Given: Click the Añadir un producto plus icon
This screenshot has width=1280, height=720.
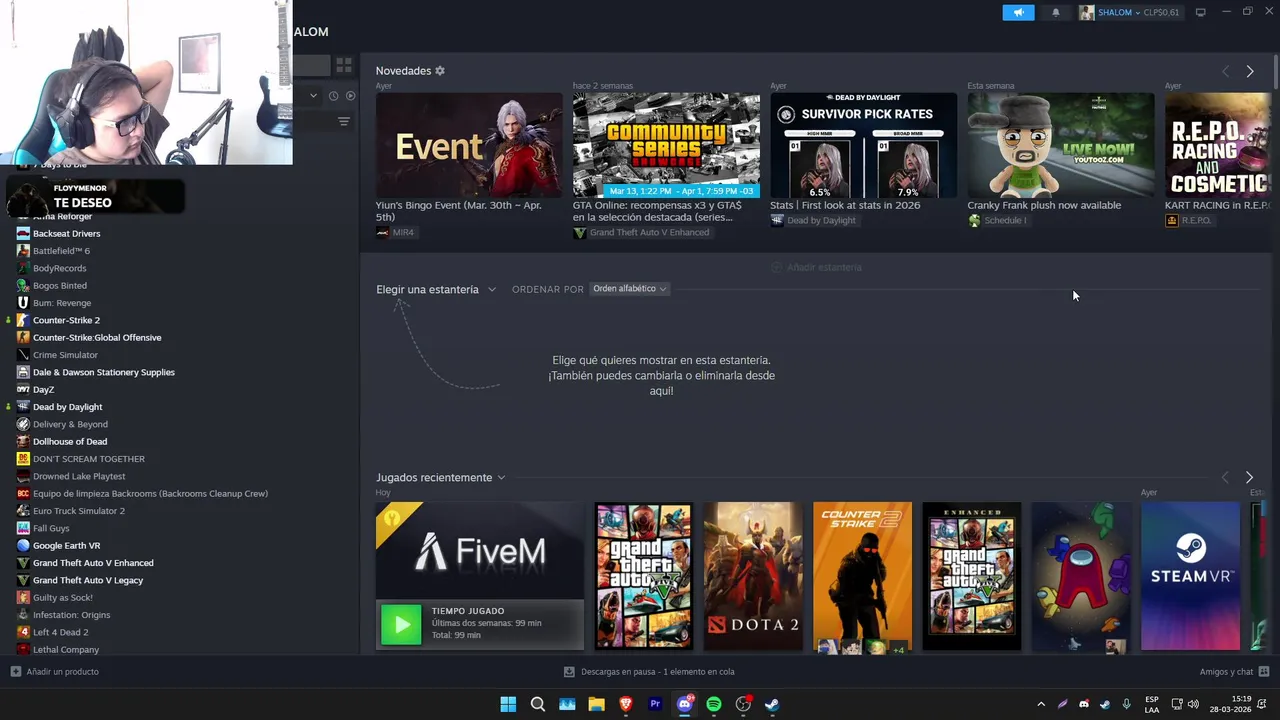Looking at the screenshot, I should tap(15, 672).
